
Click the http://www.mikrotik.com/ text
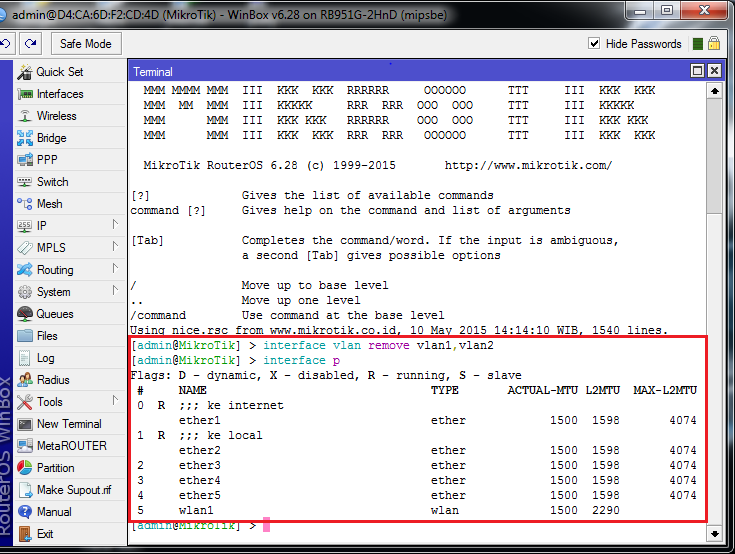click(x=528, y=165)
